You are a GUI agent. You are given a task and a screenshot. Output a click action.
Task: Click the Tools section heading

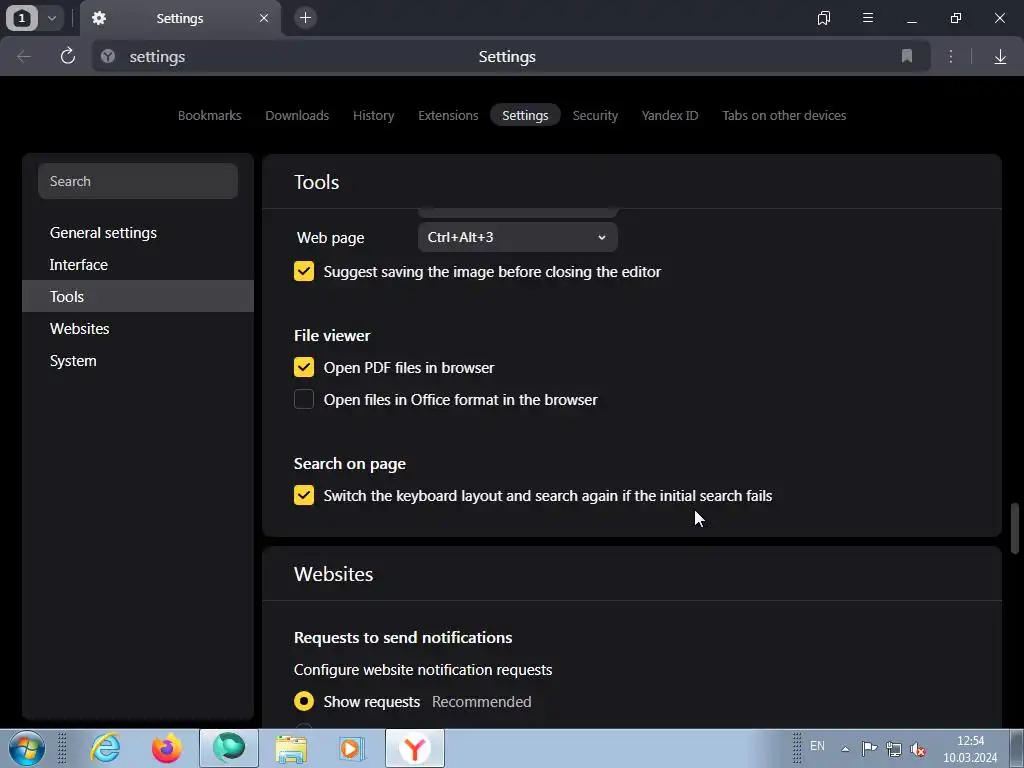pyautogui.click(x=317, y=182)
